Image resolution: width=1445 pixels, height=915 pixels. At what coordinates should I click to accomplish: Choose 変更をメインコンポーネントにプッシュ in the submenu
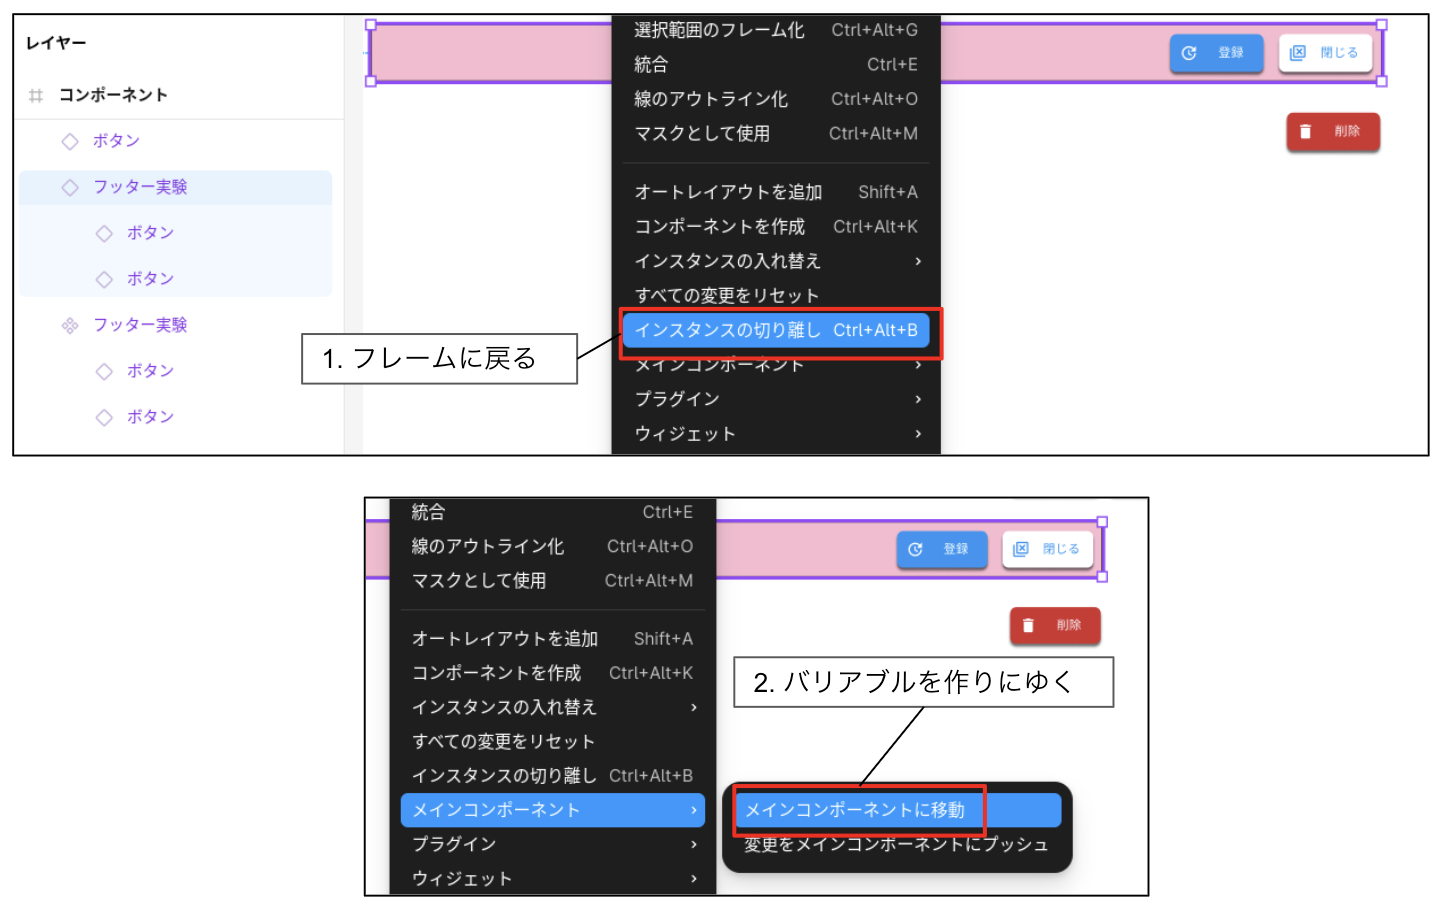tap(897, 845)
